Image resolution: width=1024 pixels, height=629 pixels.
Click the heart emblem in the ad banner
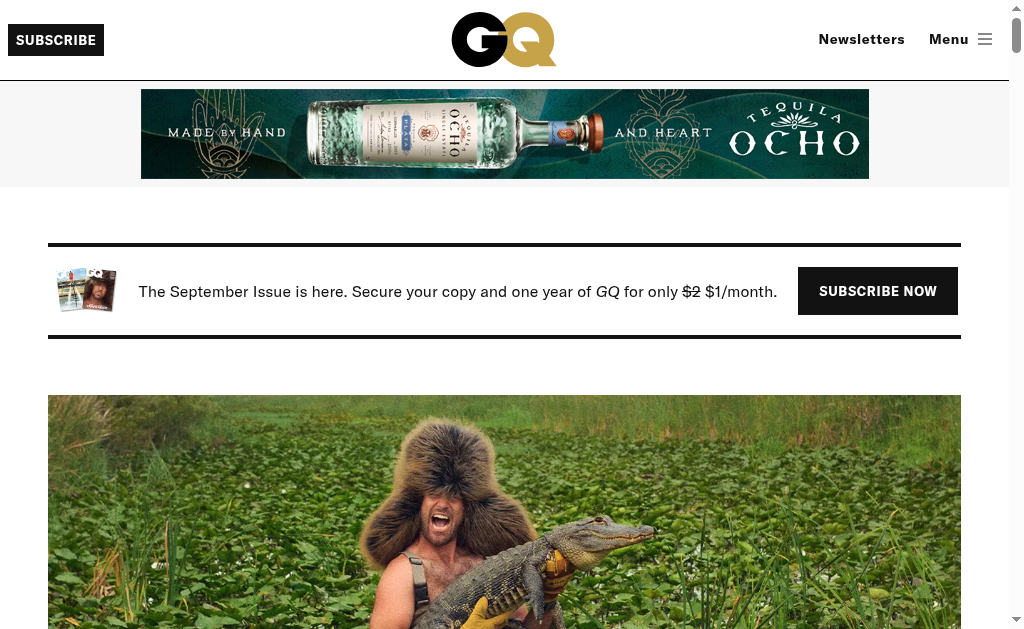[x=662, y=134]
